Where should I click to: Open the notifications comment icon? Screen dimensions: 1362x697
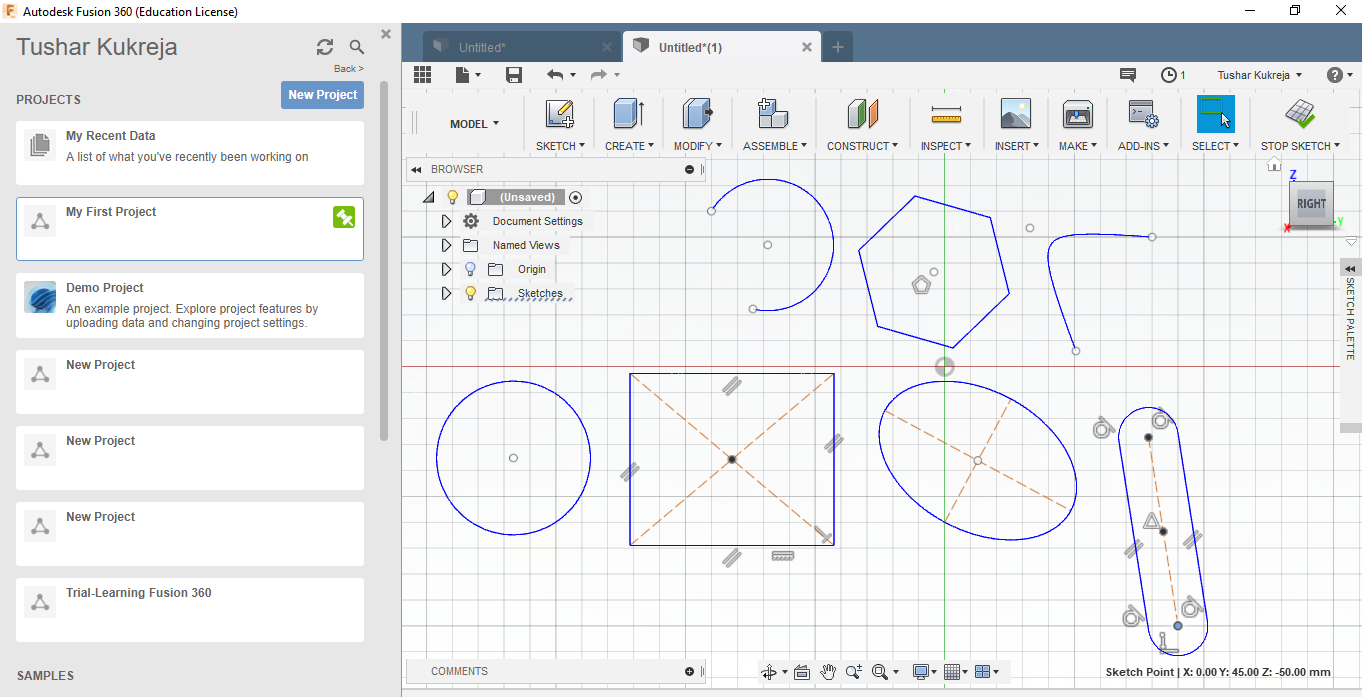1128,75
